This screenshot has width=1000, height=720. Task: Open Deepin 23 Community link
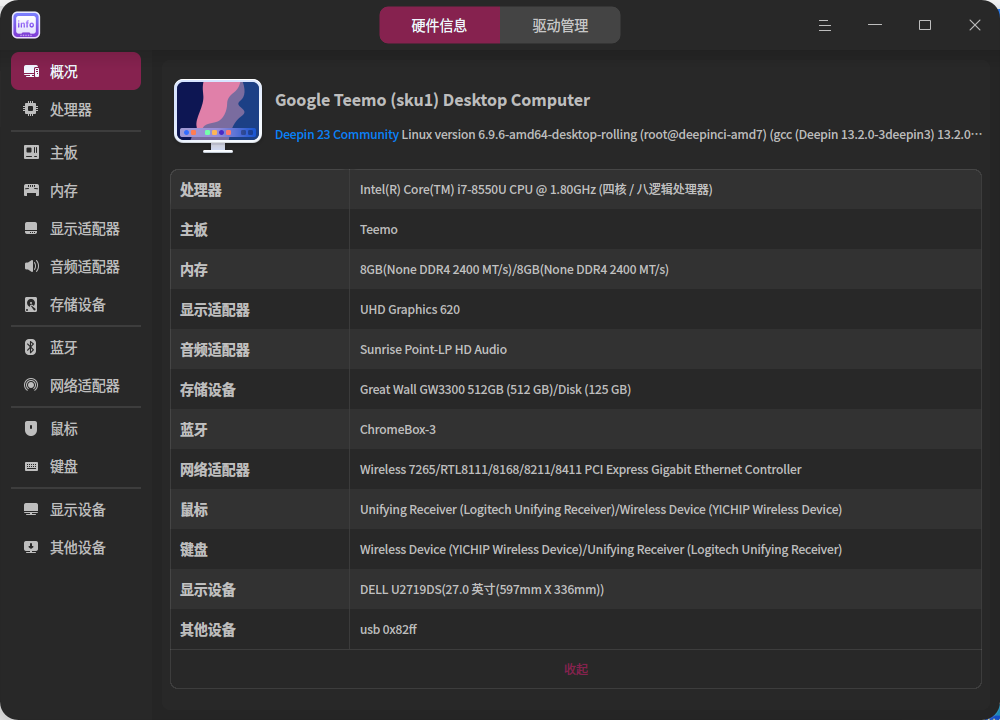point(337,135)
